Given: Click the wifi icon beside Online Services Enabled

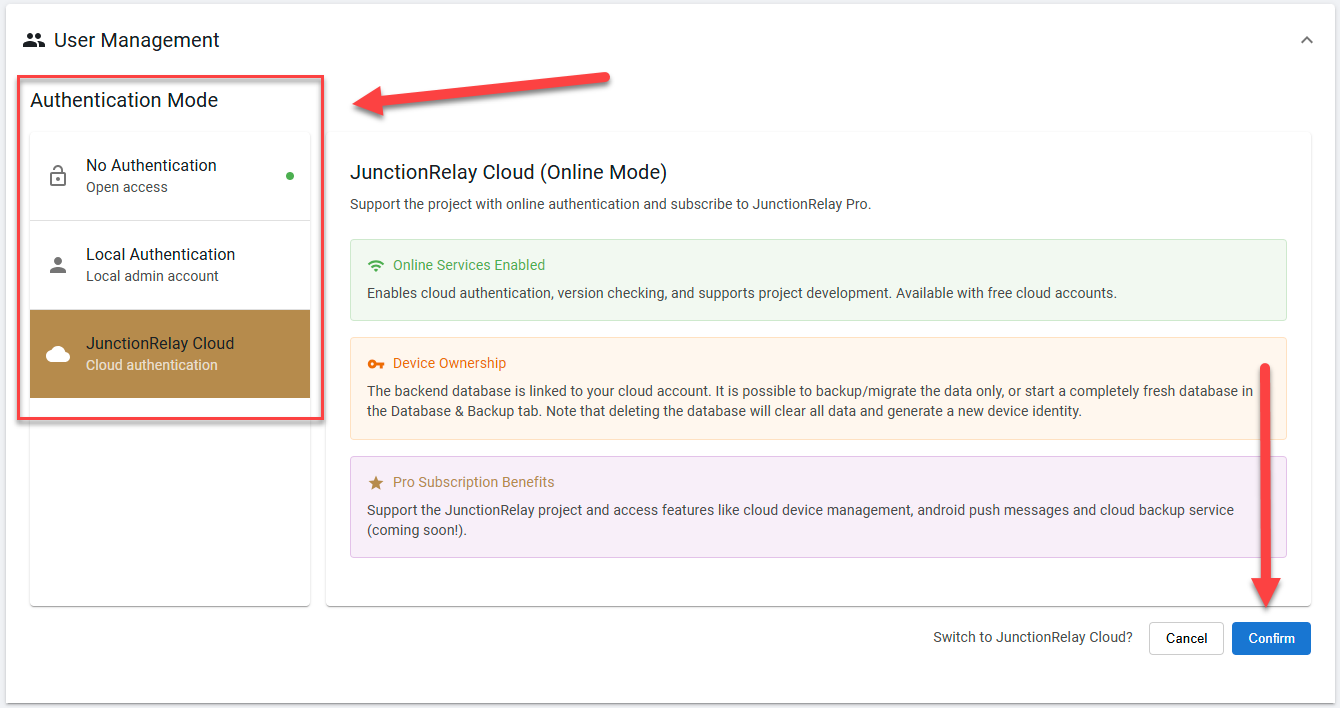Looking at the screenshot, I should pyautogui.click(x=376, y=266).
